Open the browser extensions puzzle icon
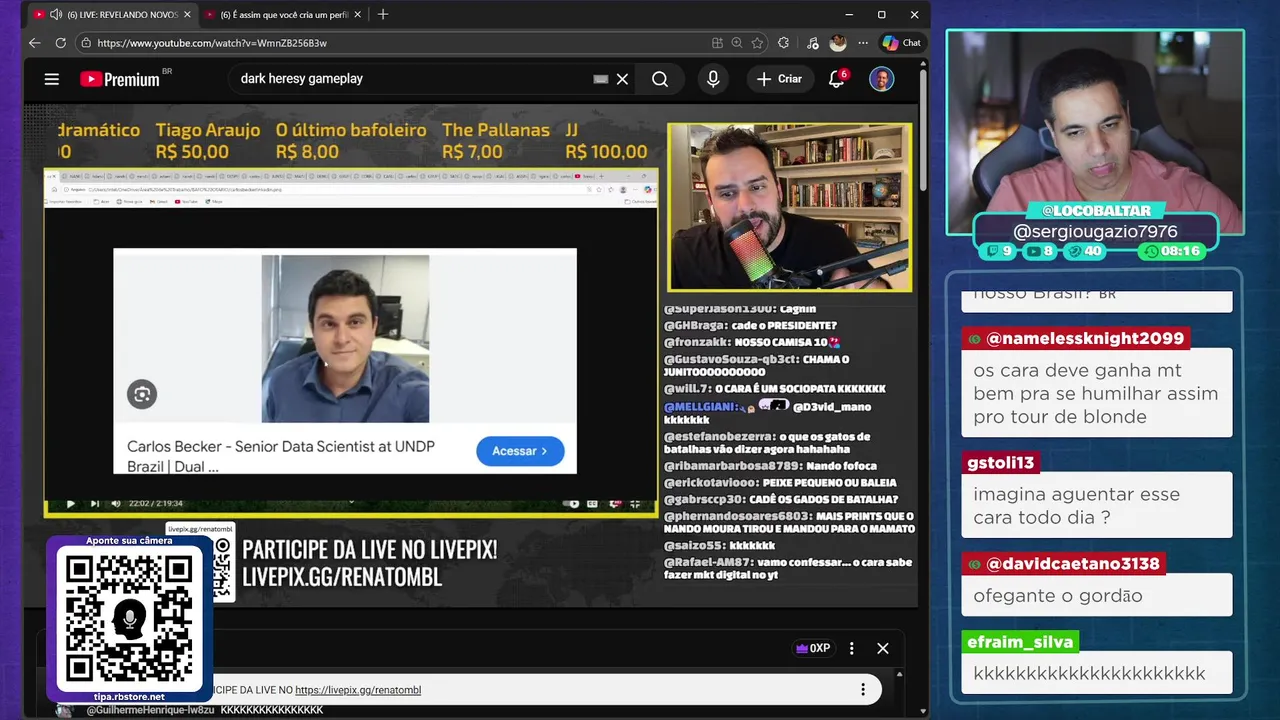Screen dimensions: 1280x720 tap(783, 43)
